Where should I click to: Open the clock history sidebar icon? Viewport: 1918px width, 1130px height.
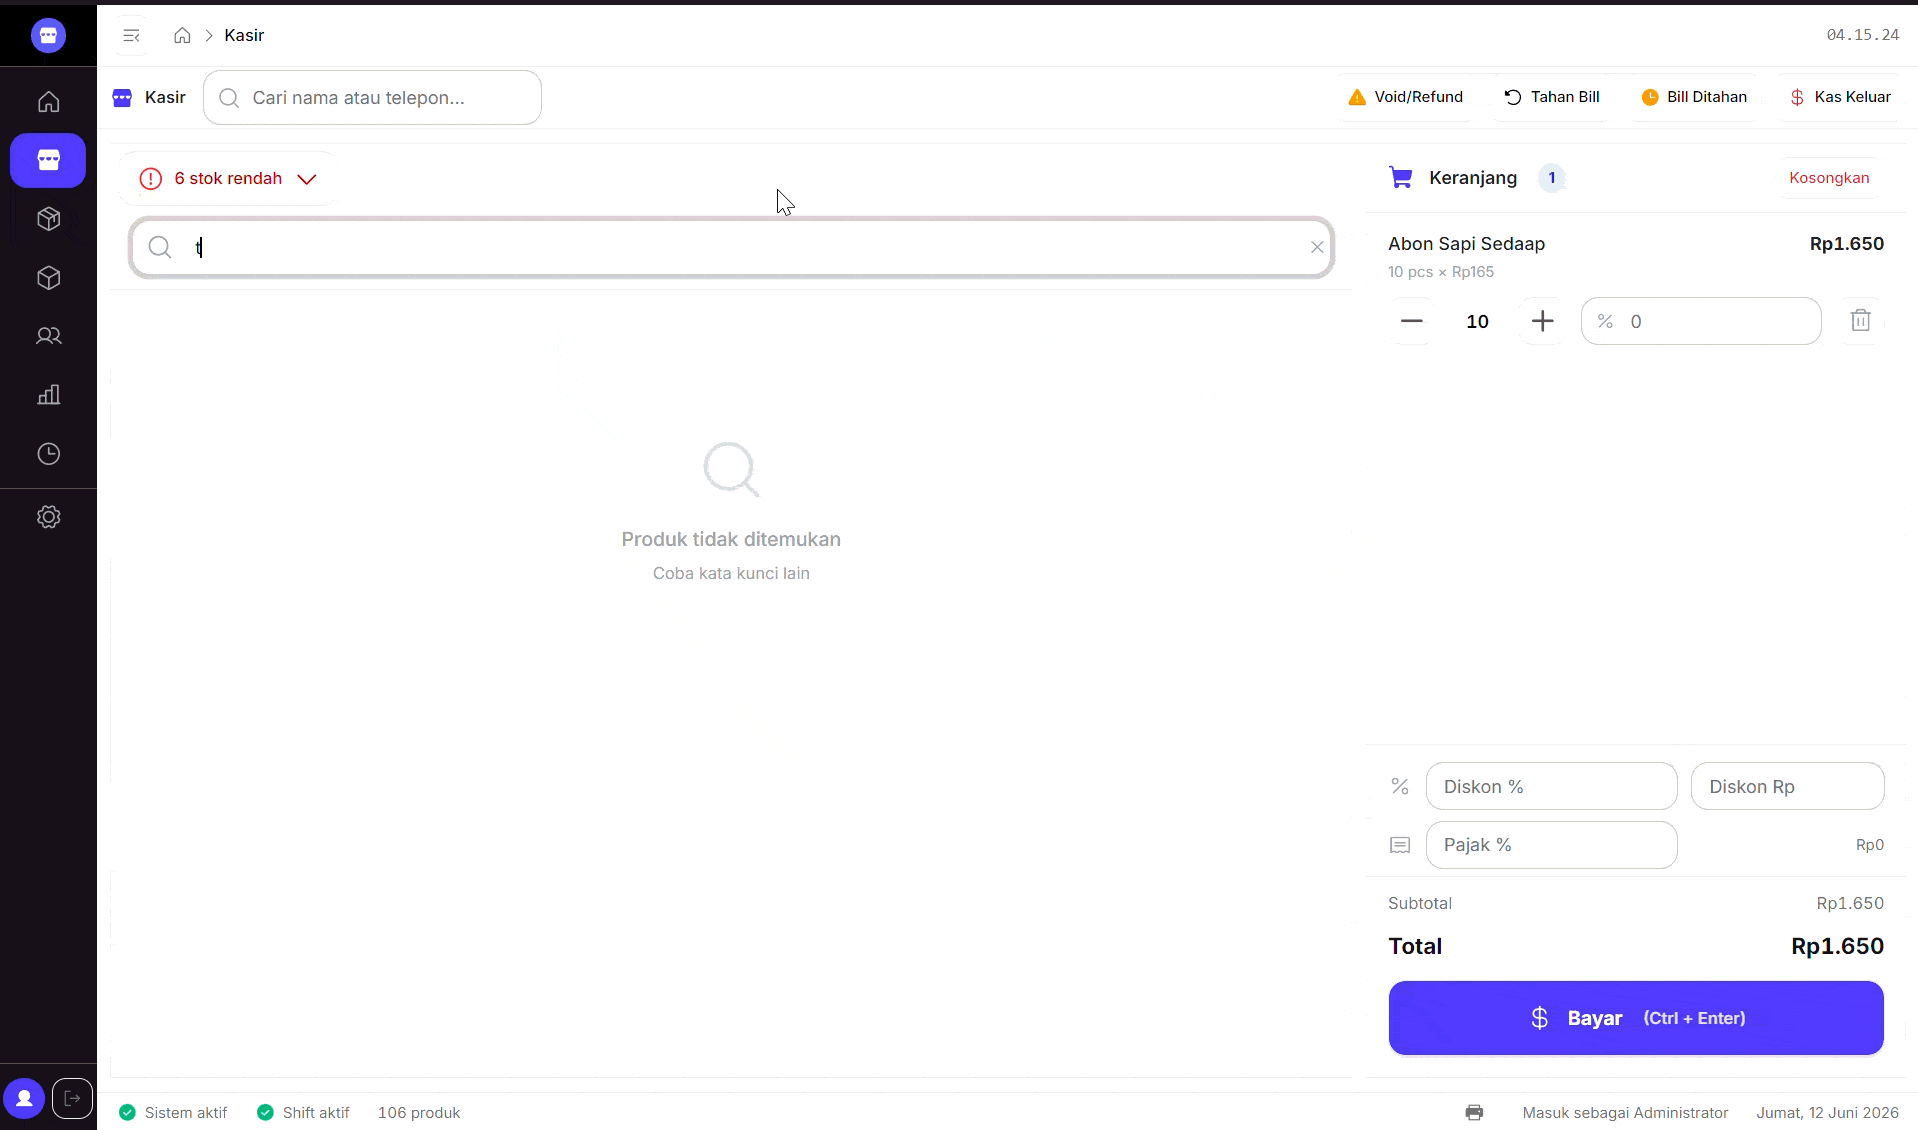(x=48, y=454)
